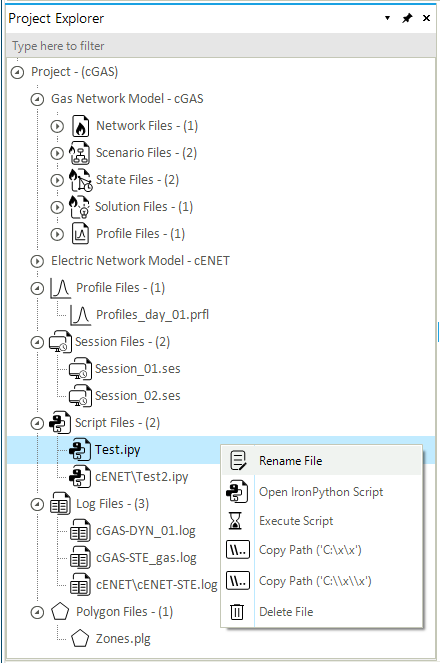This screenshot has width=440, height=663.
Task: Click the top-level Profile Files curve icon
Action: tap(60, 288)
